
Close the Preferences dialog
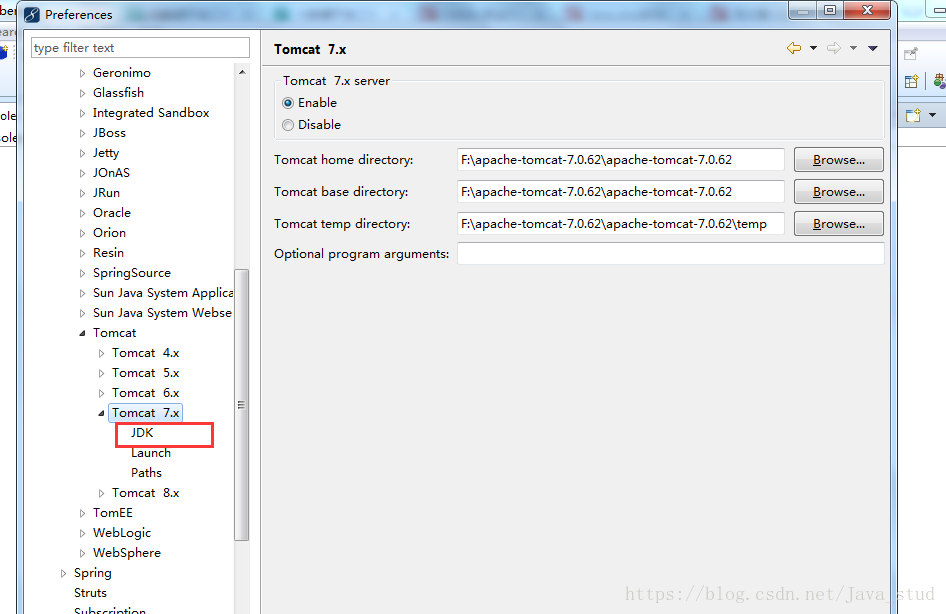[868, 10]
